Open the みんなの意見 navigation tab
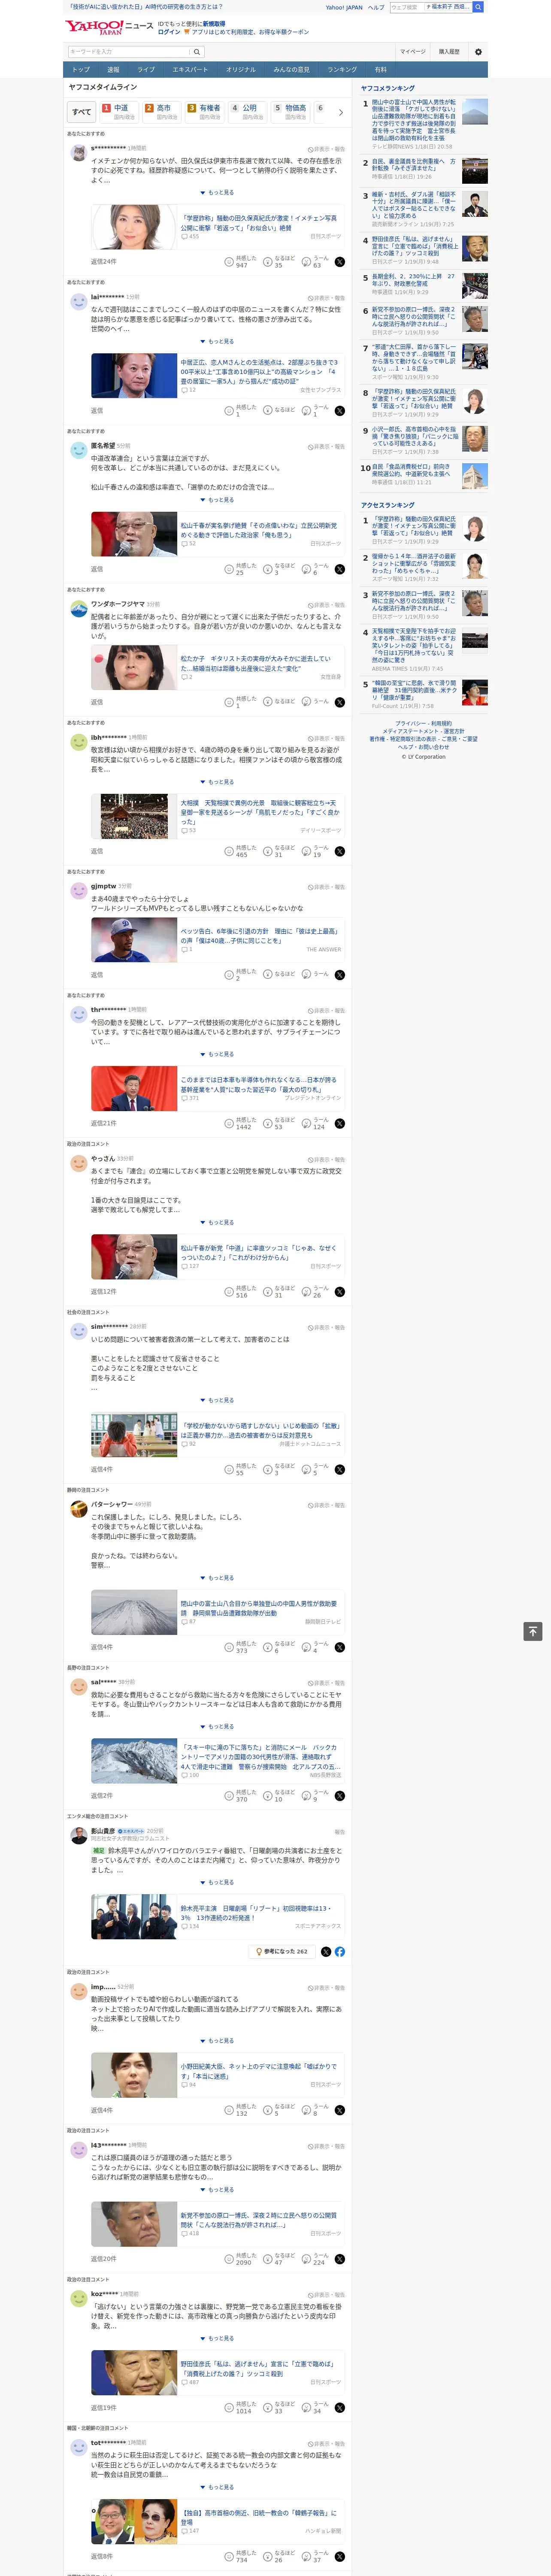Screen dimensions: 551x2576 (291, 70)
